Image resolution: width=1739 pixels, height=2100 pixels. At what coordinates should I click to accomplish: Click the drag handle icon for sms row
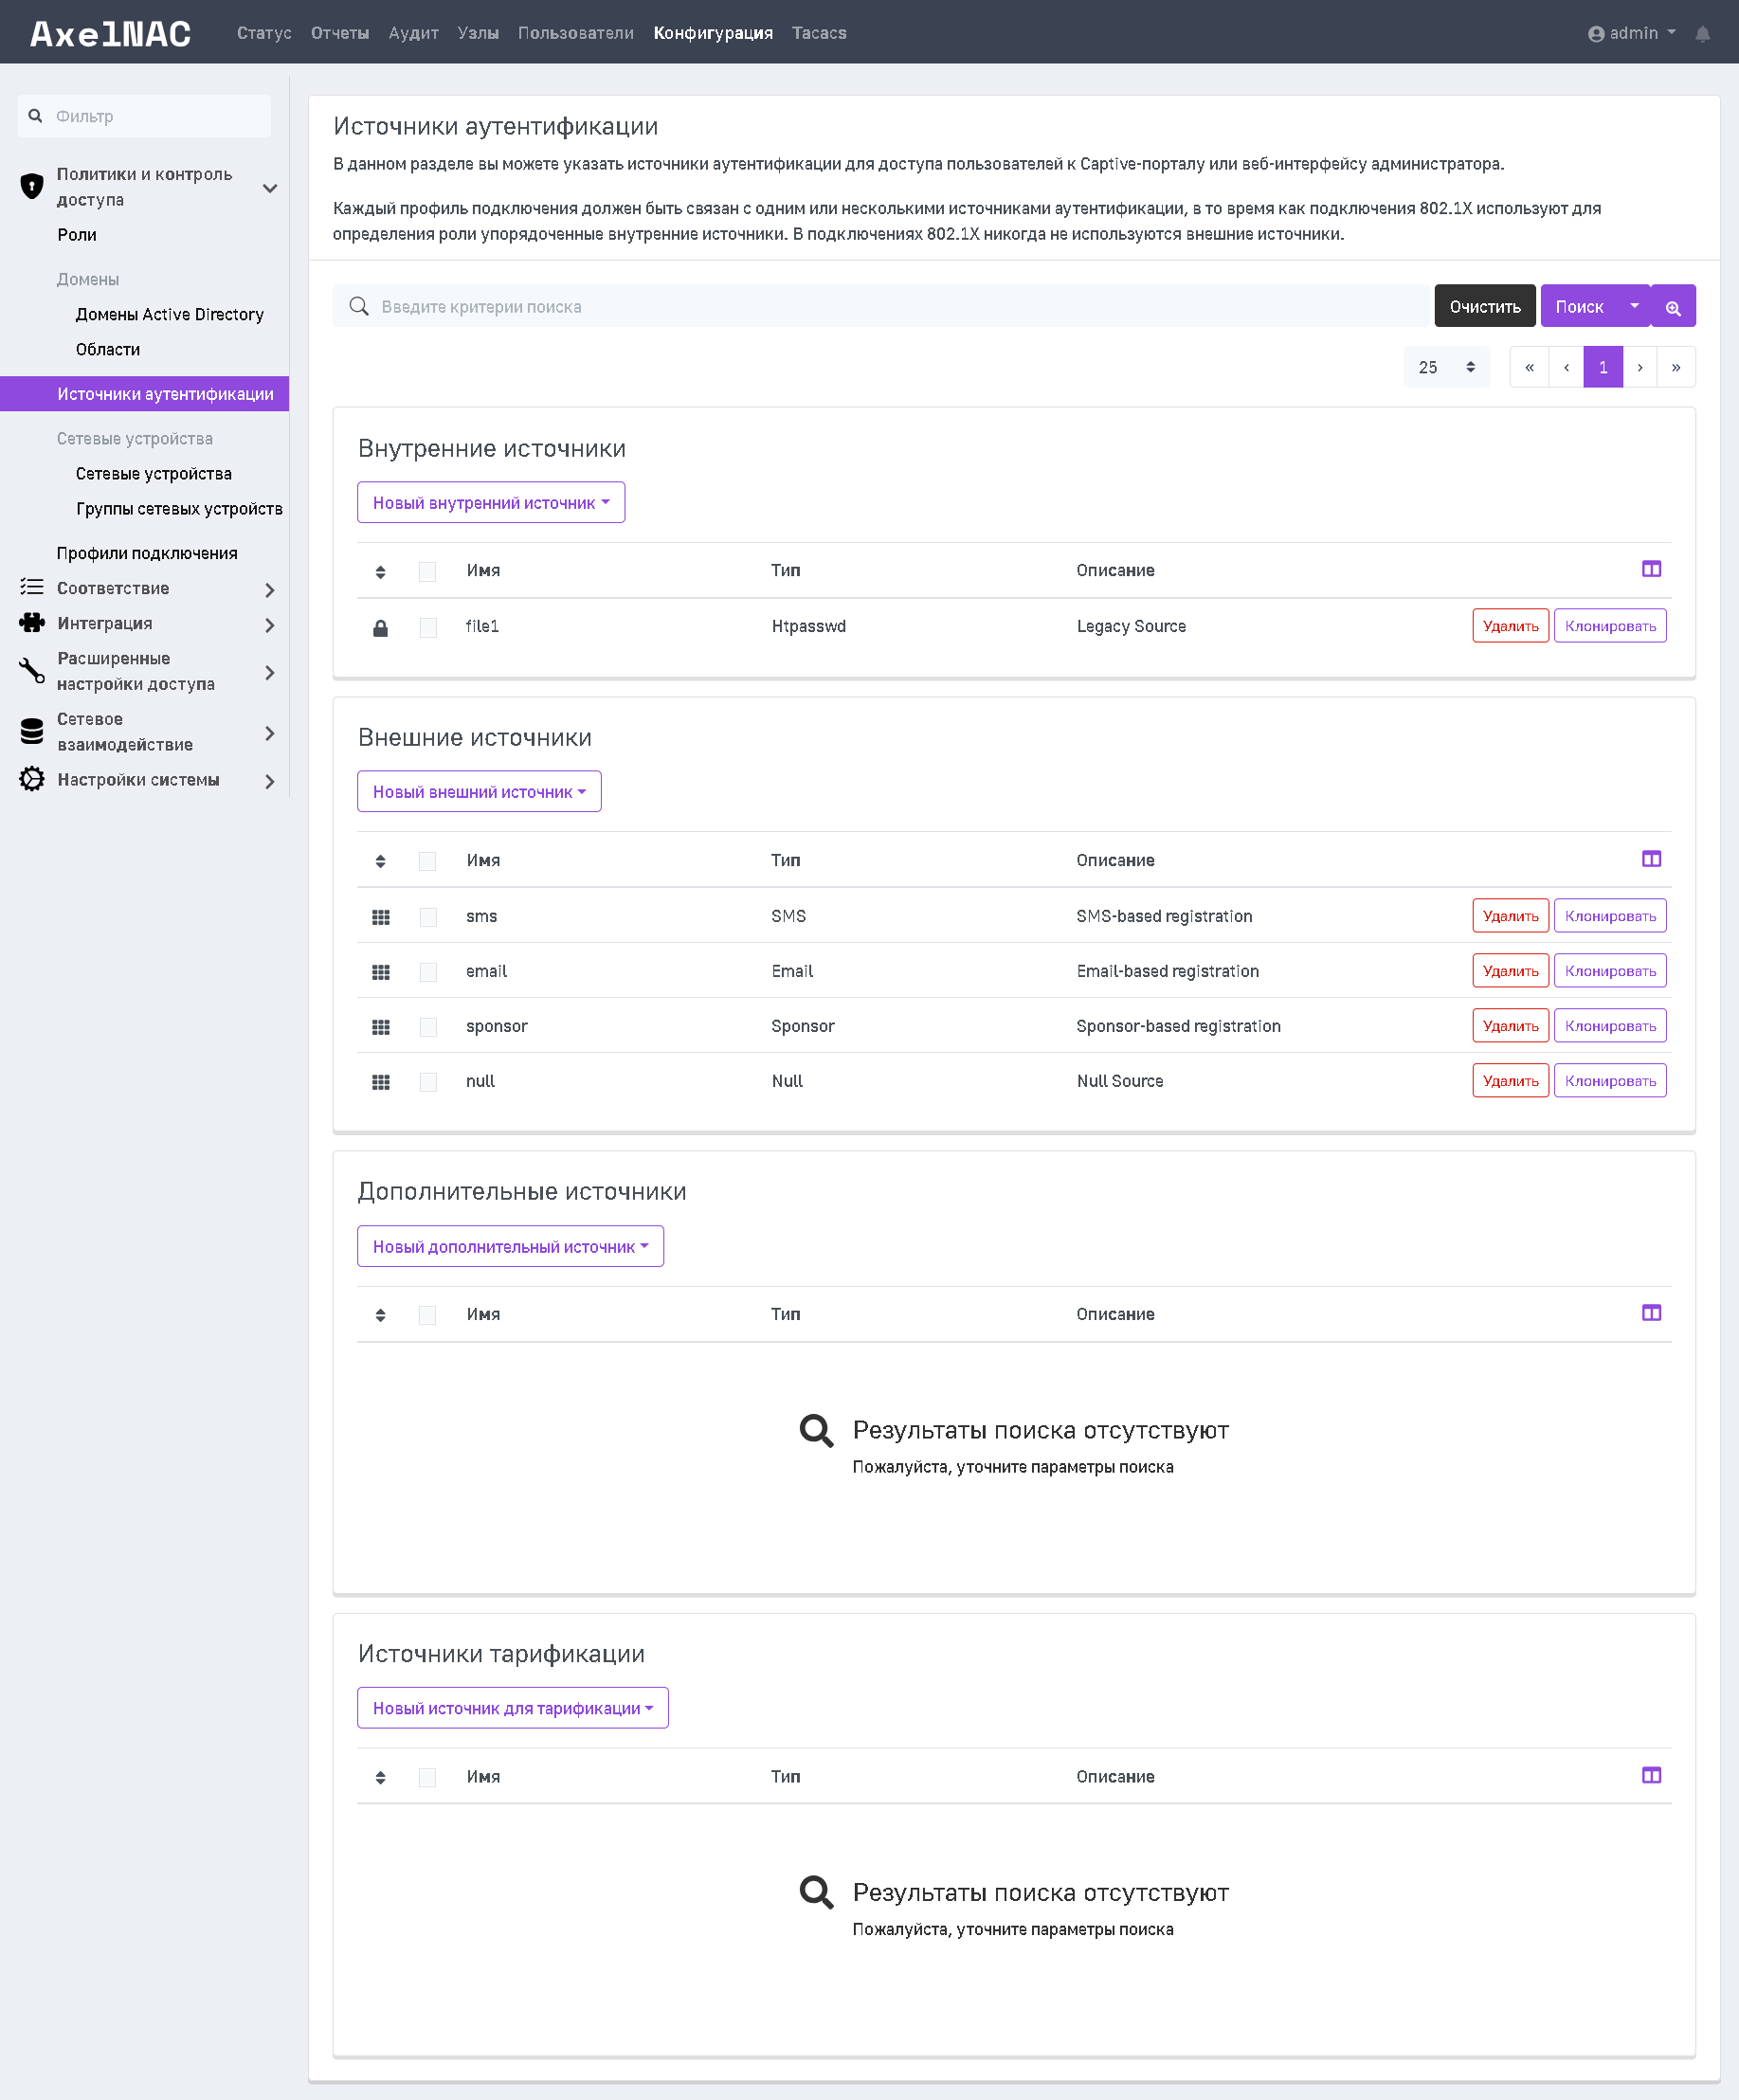(381, 917)
